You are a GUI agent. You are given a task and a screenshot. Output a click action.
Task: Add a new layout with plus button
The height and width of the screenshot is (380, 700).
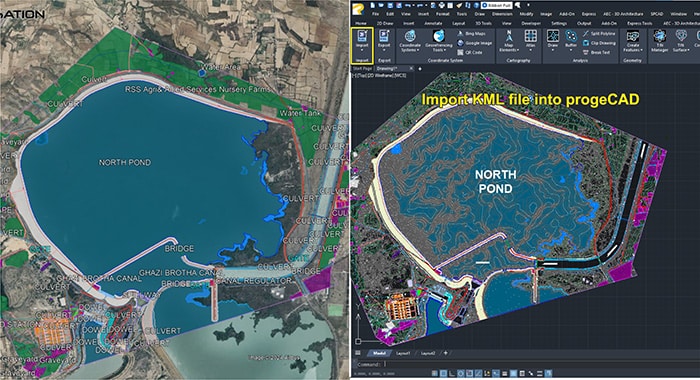tap(446, 353)
